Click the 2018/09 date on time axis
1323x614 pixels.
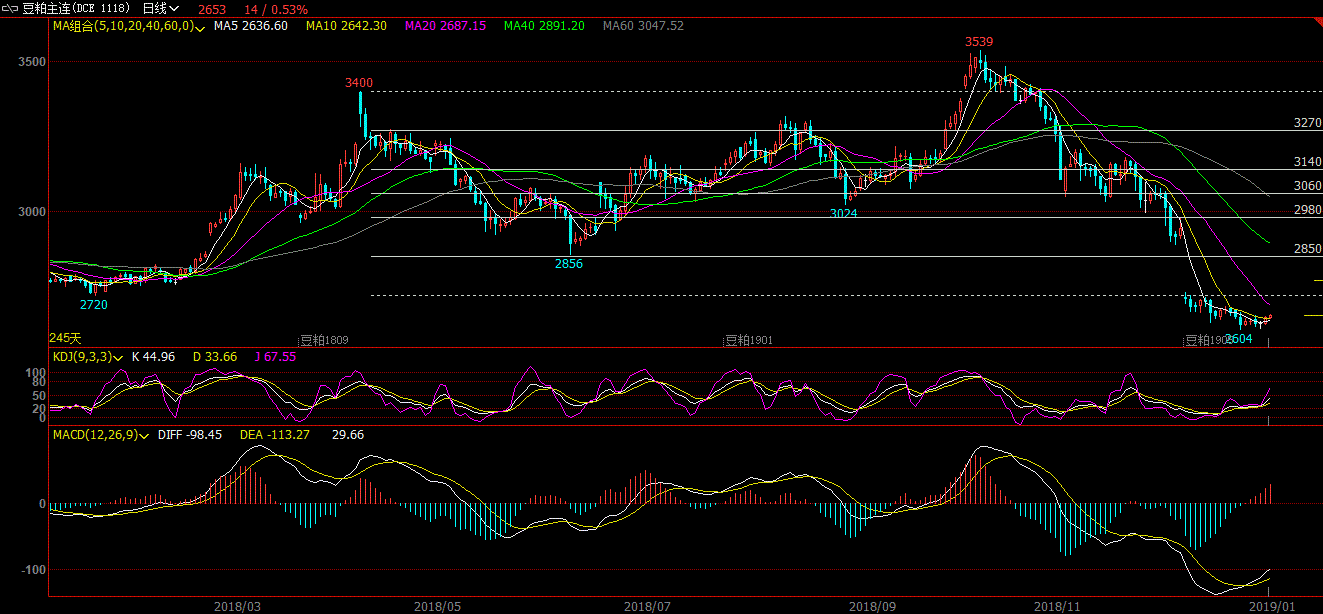click(872, 606)
